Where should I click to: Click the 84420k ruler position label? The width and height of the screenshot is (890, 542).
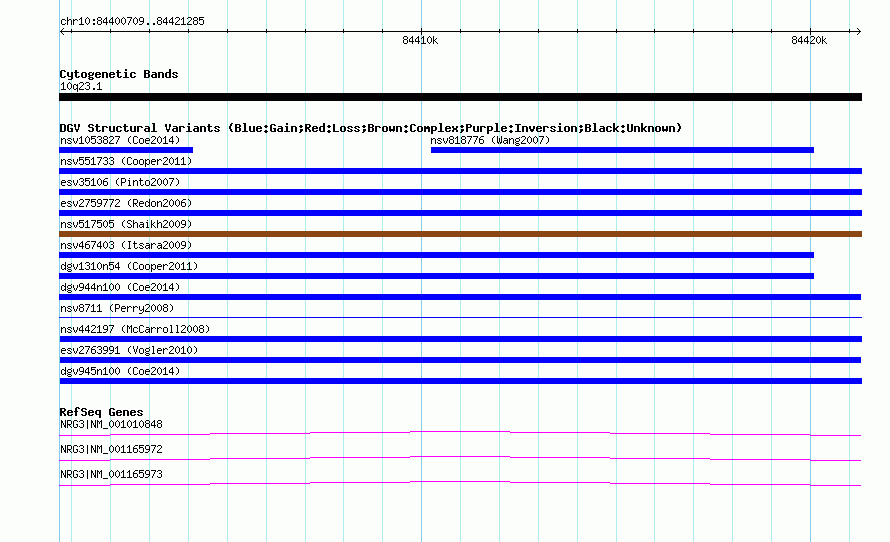pos(809,40)
